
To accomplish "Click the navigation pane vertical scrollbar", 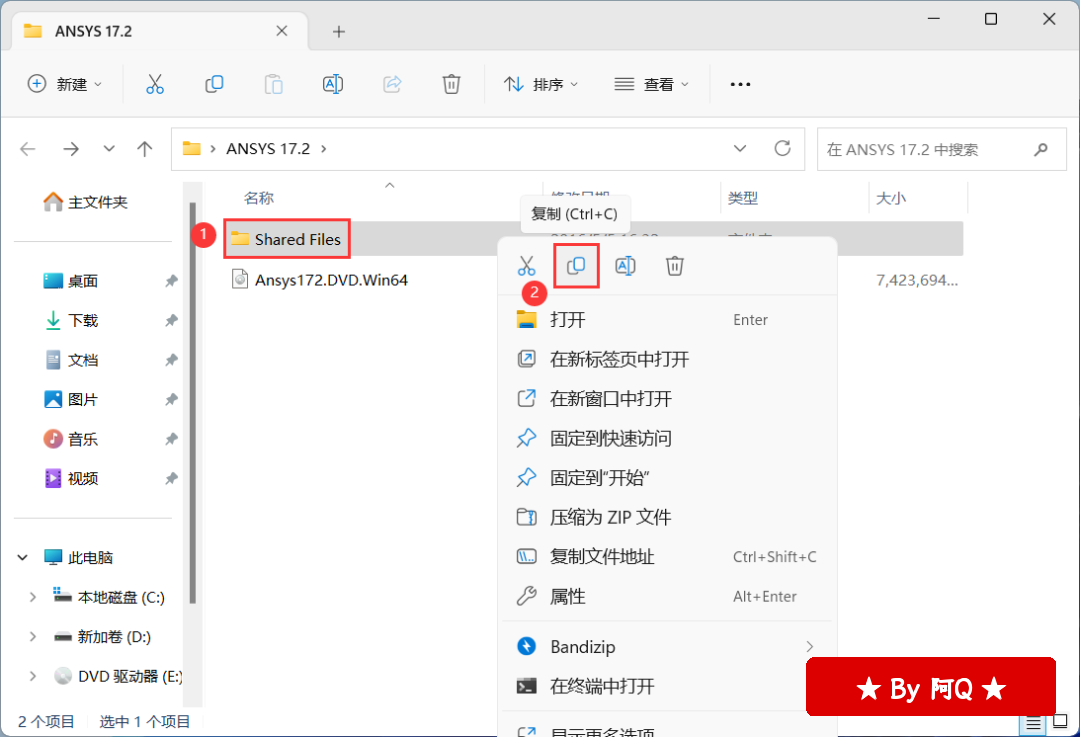I will [193, 403].
